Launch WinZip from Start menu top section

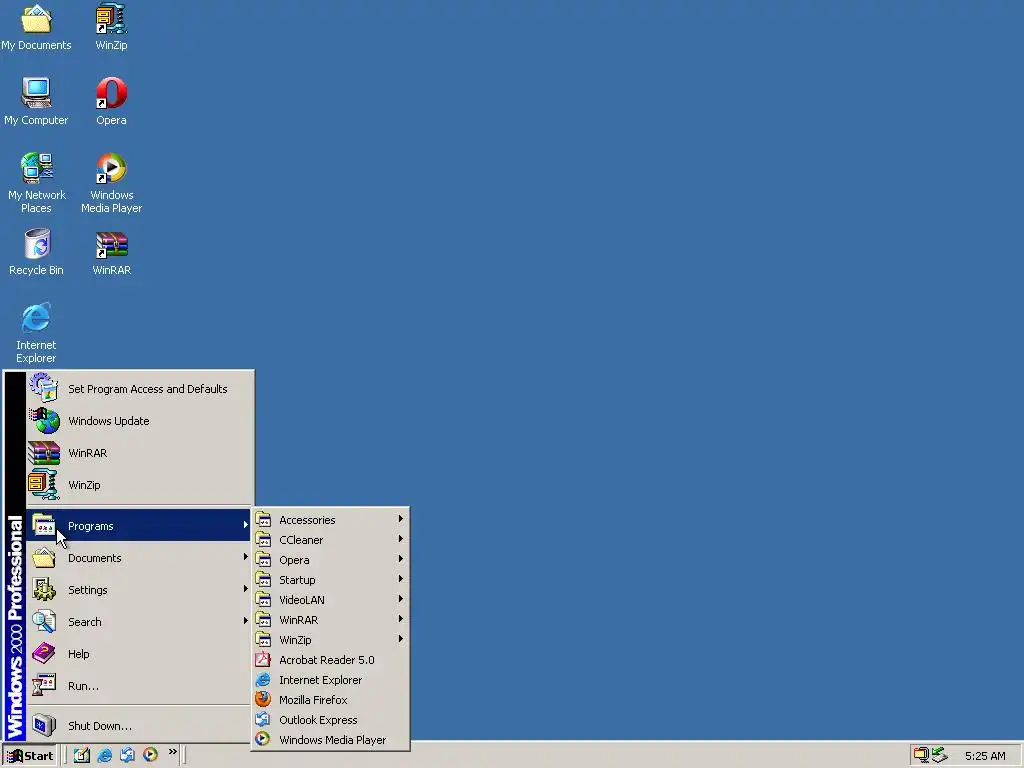(138, 485)
